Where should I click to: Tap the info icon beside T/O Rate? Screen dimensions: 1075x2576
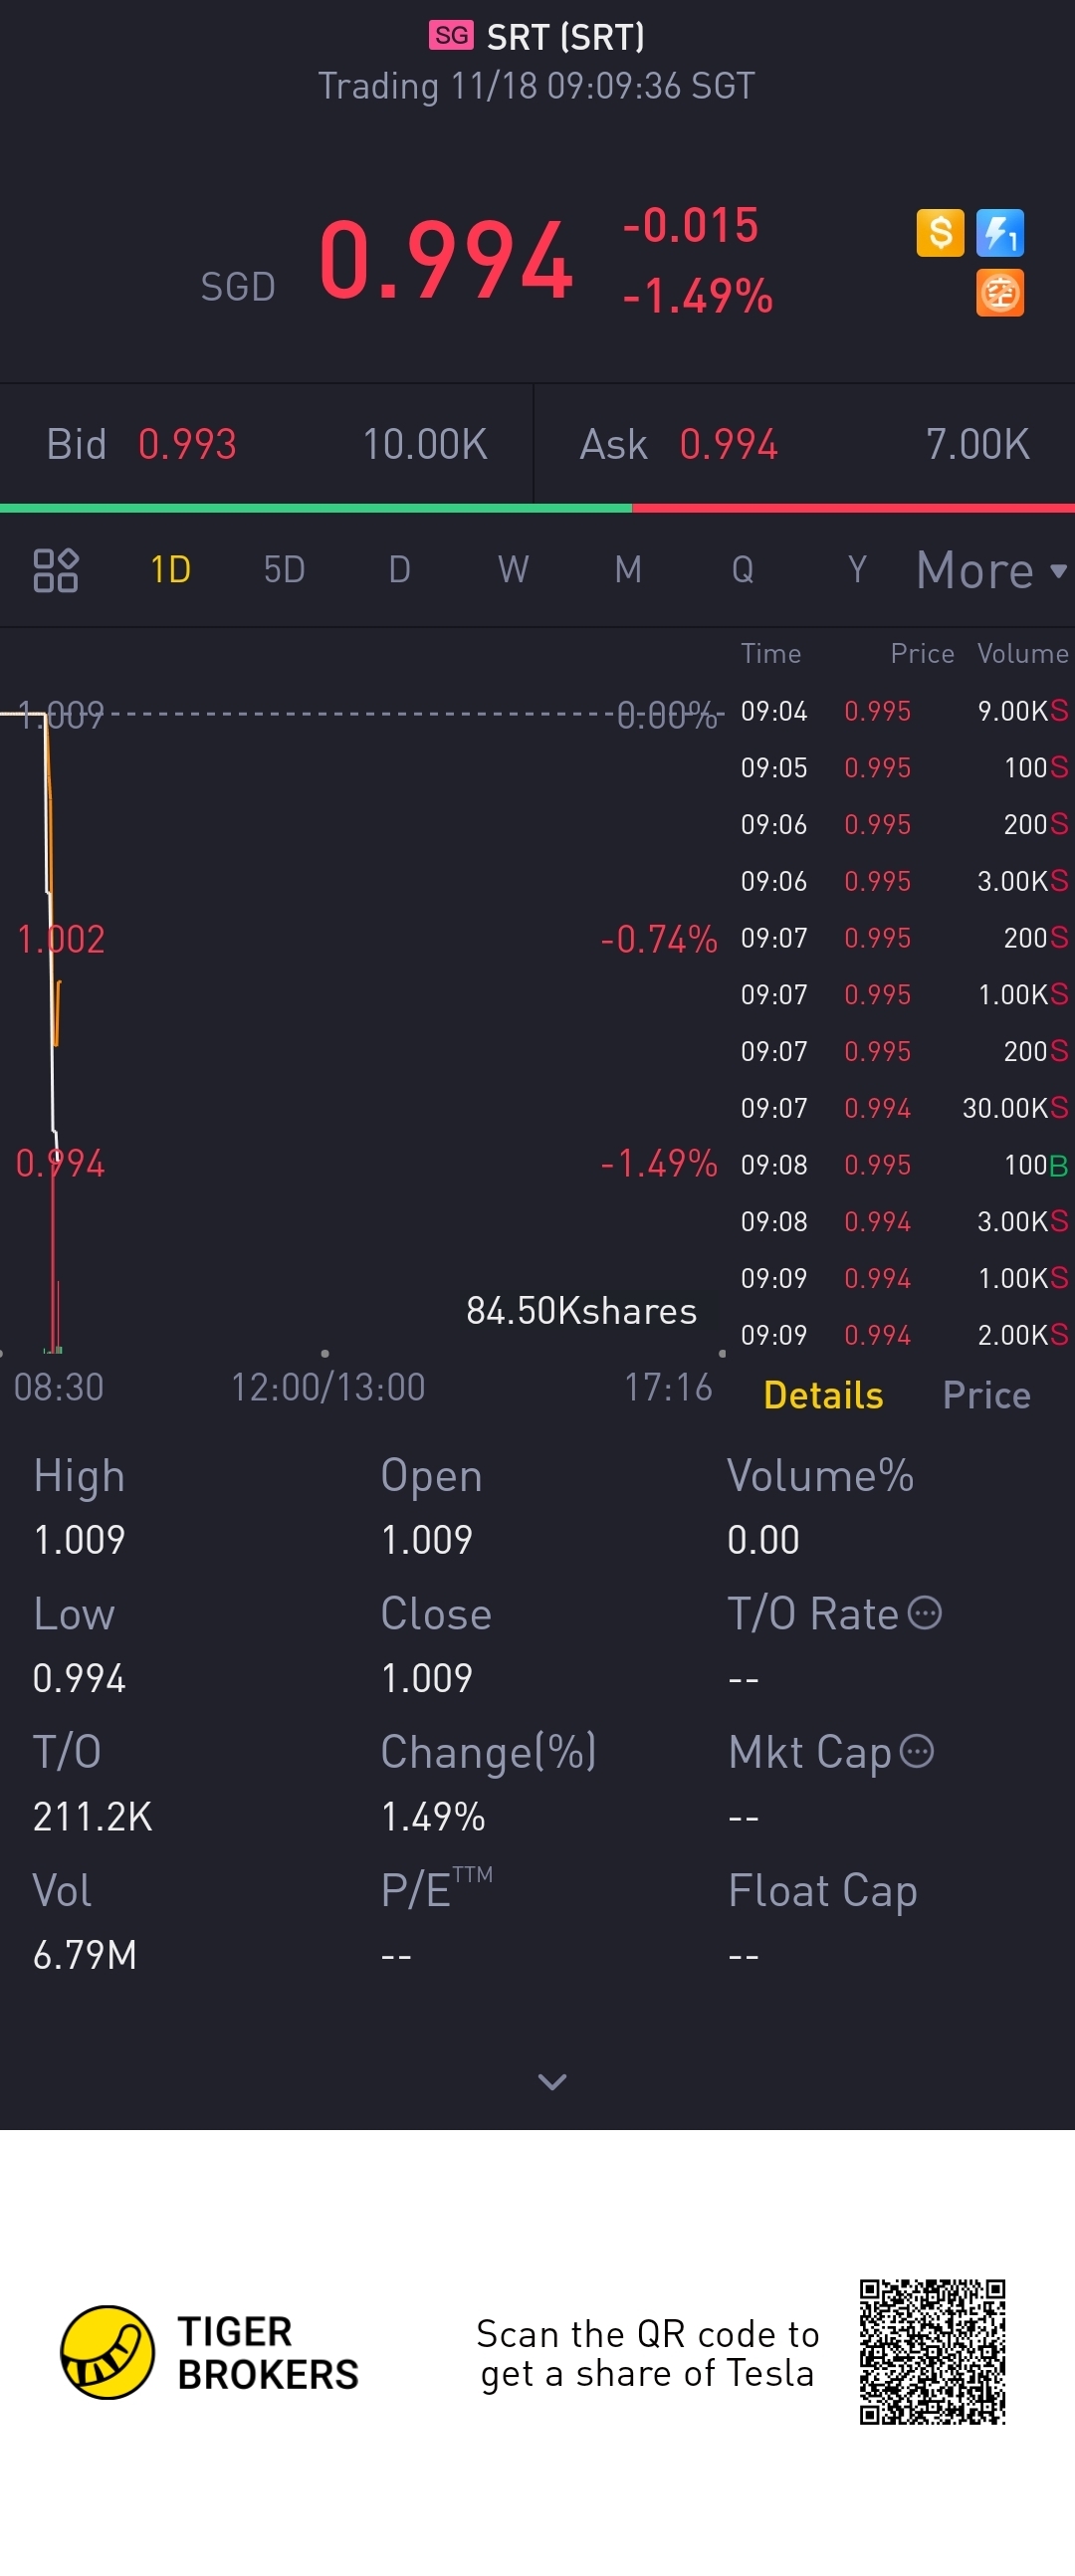(x=924, y=1613)
